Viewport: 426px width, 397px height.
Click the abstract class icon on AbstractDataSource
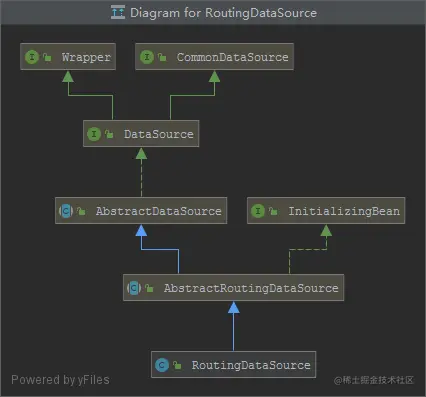[x=66, y=211]
